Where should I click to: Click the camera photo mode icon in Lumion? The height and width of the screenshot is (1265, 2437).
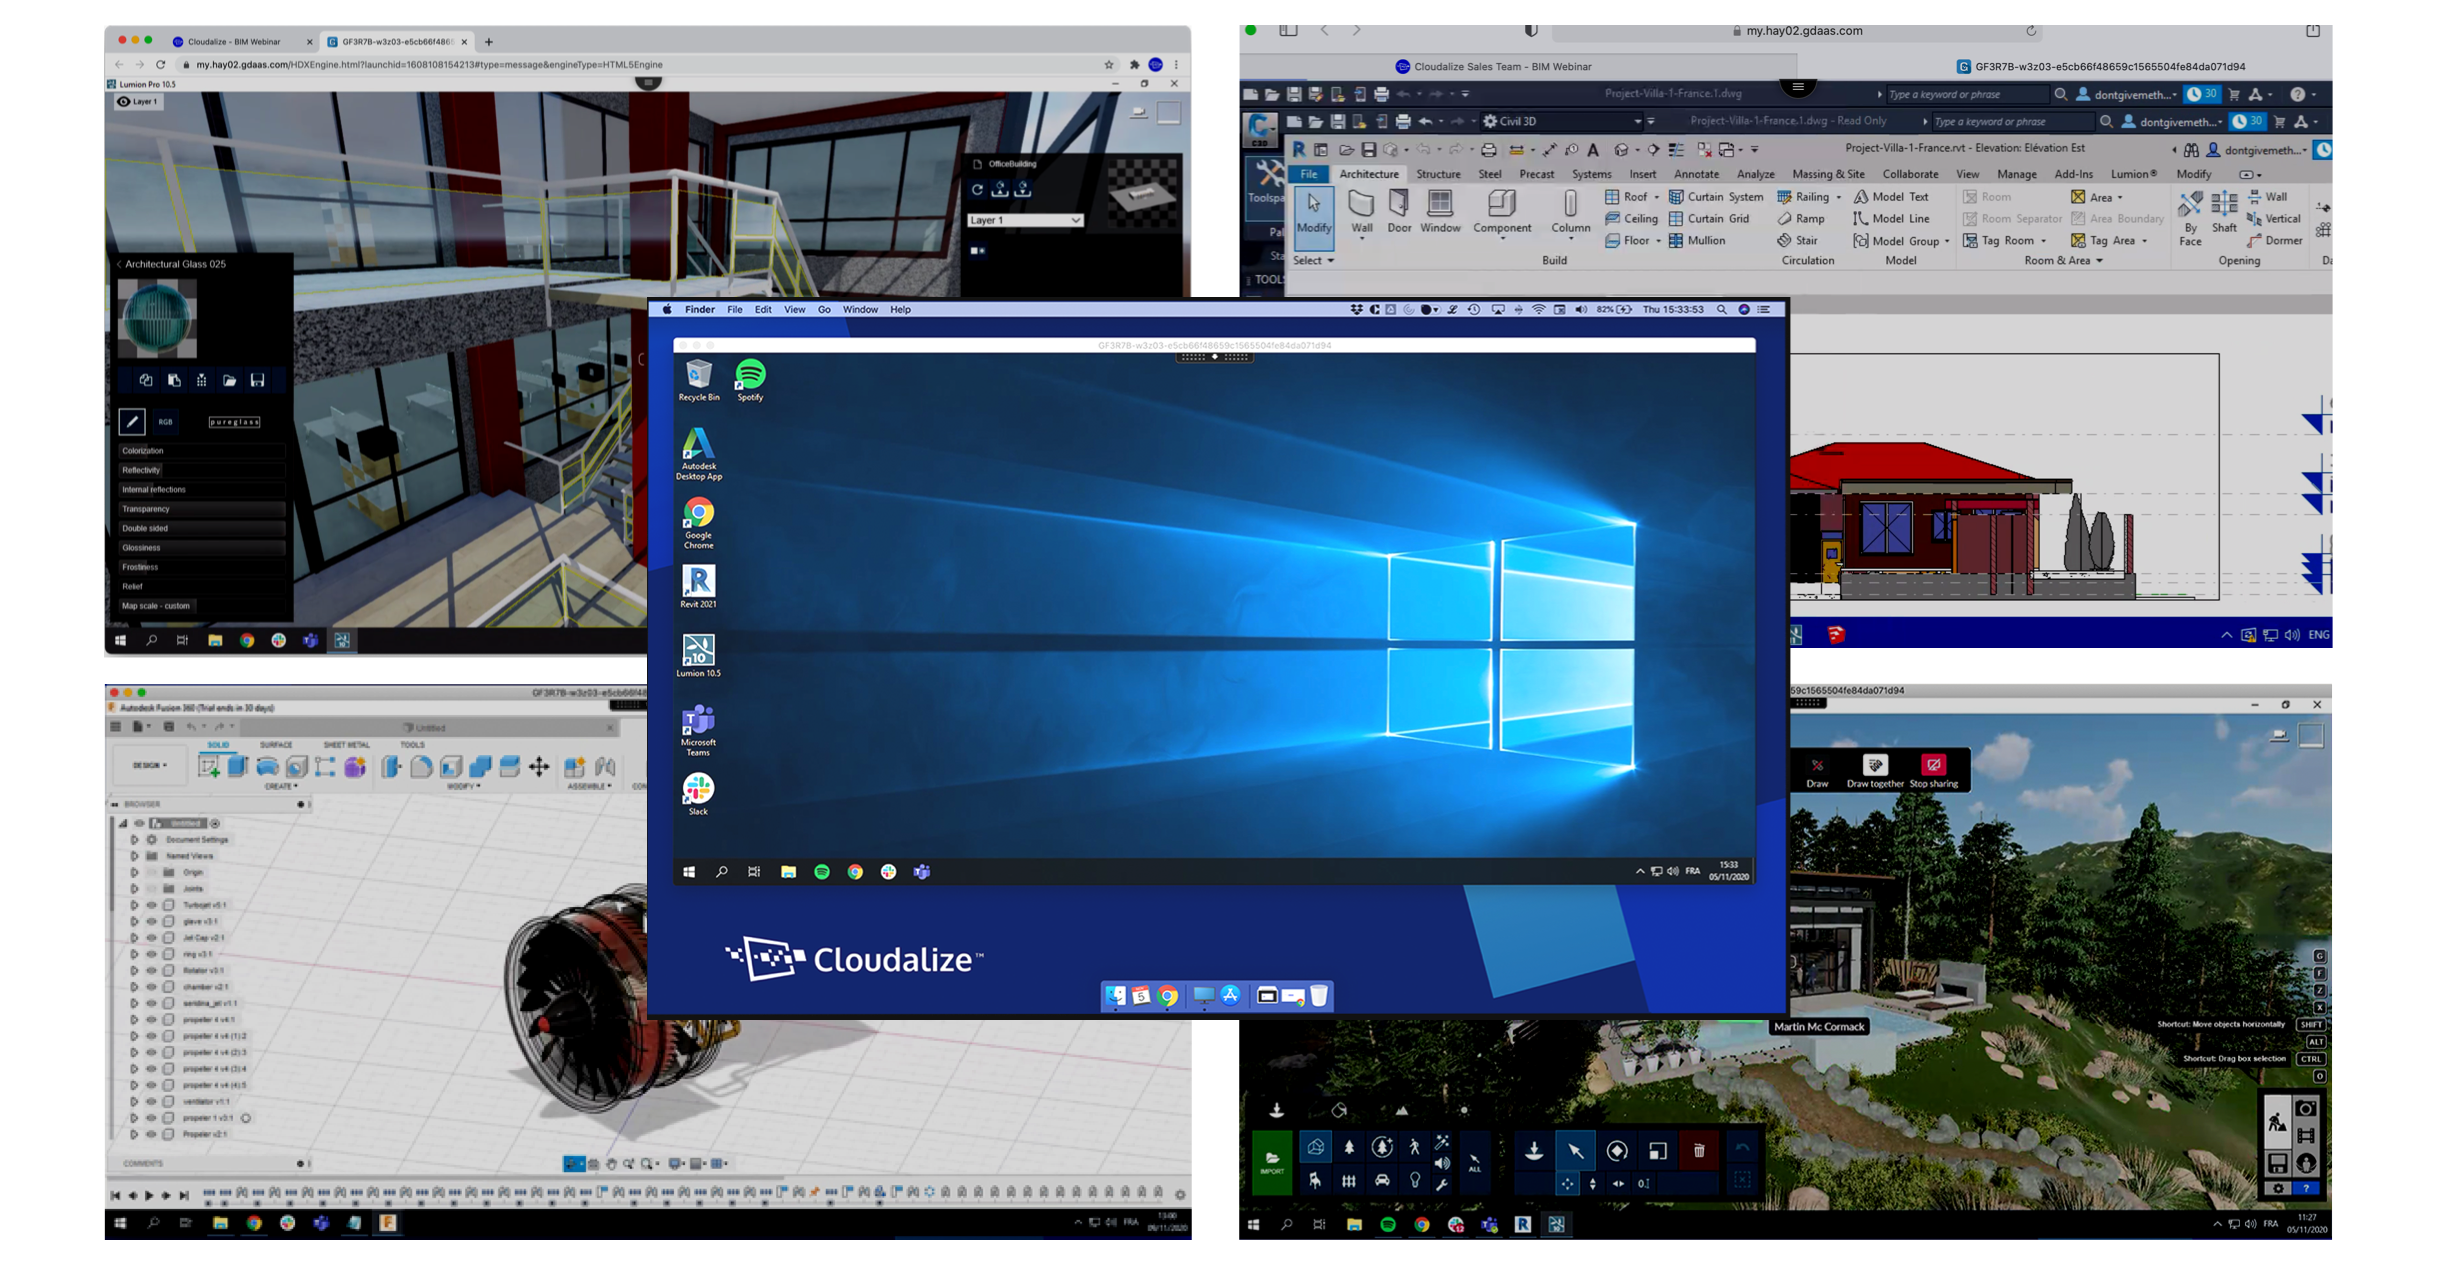click(2305, 1108)
